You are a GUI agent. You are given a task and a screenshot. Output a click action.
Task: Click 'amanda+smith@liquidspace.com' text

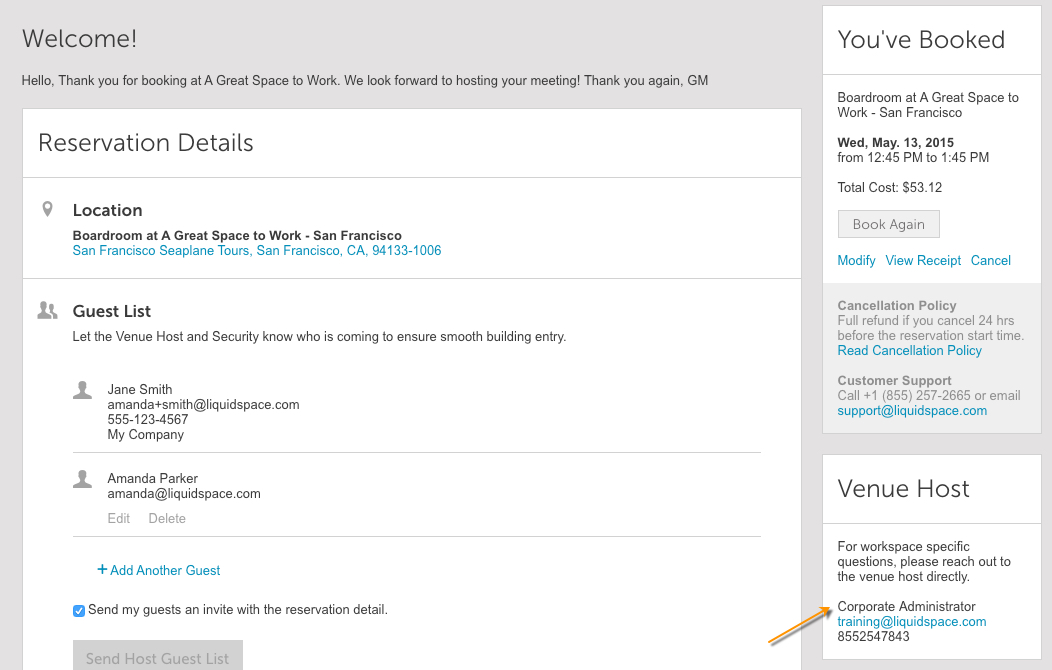coord(203,404)
